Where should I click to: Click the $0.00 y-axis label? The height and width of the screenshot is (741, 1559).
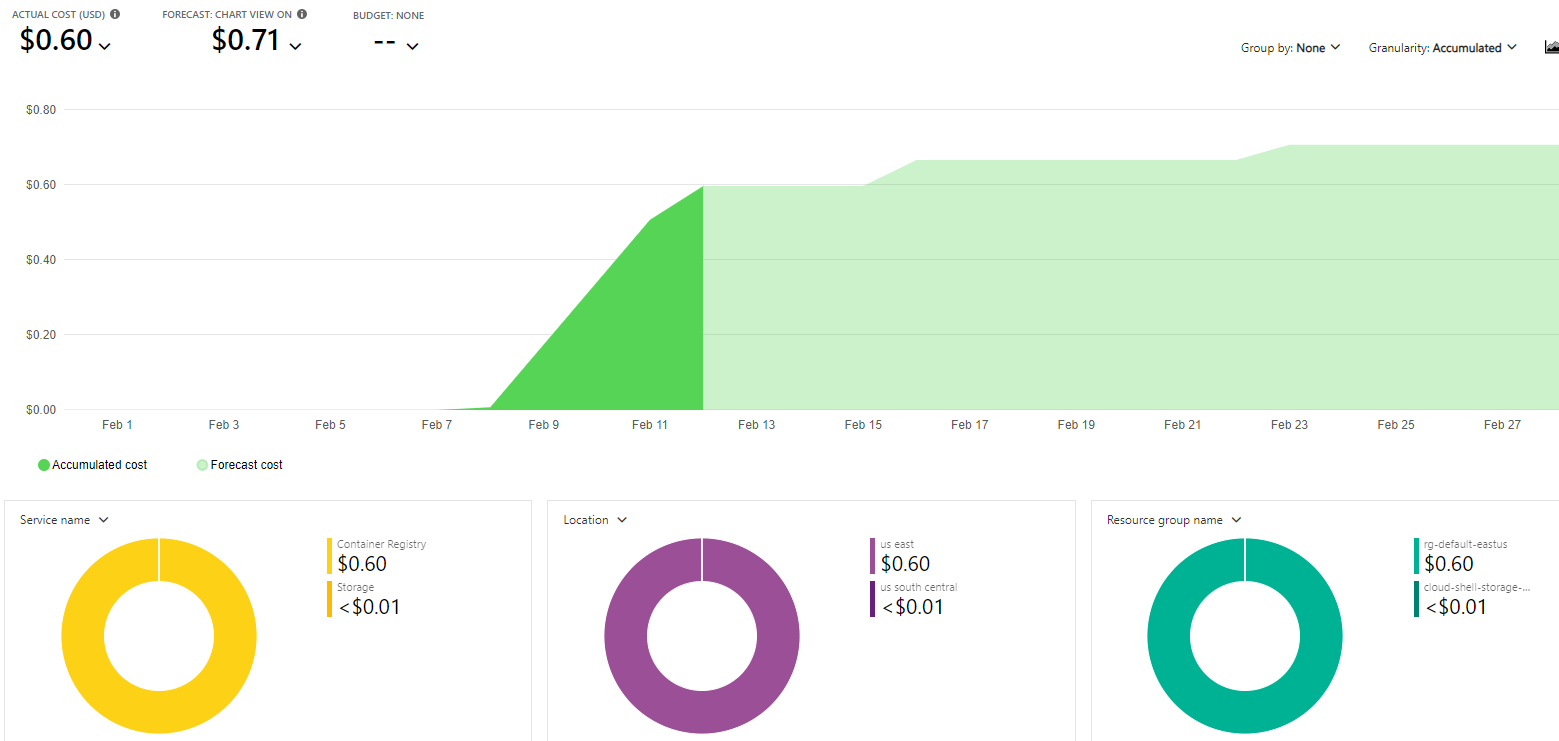[41, 410]
